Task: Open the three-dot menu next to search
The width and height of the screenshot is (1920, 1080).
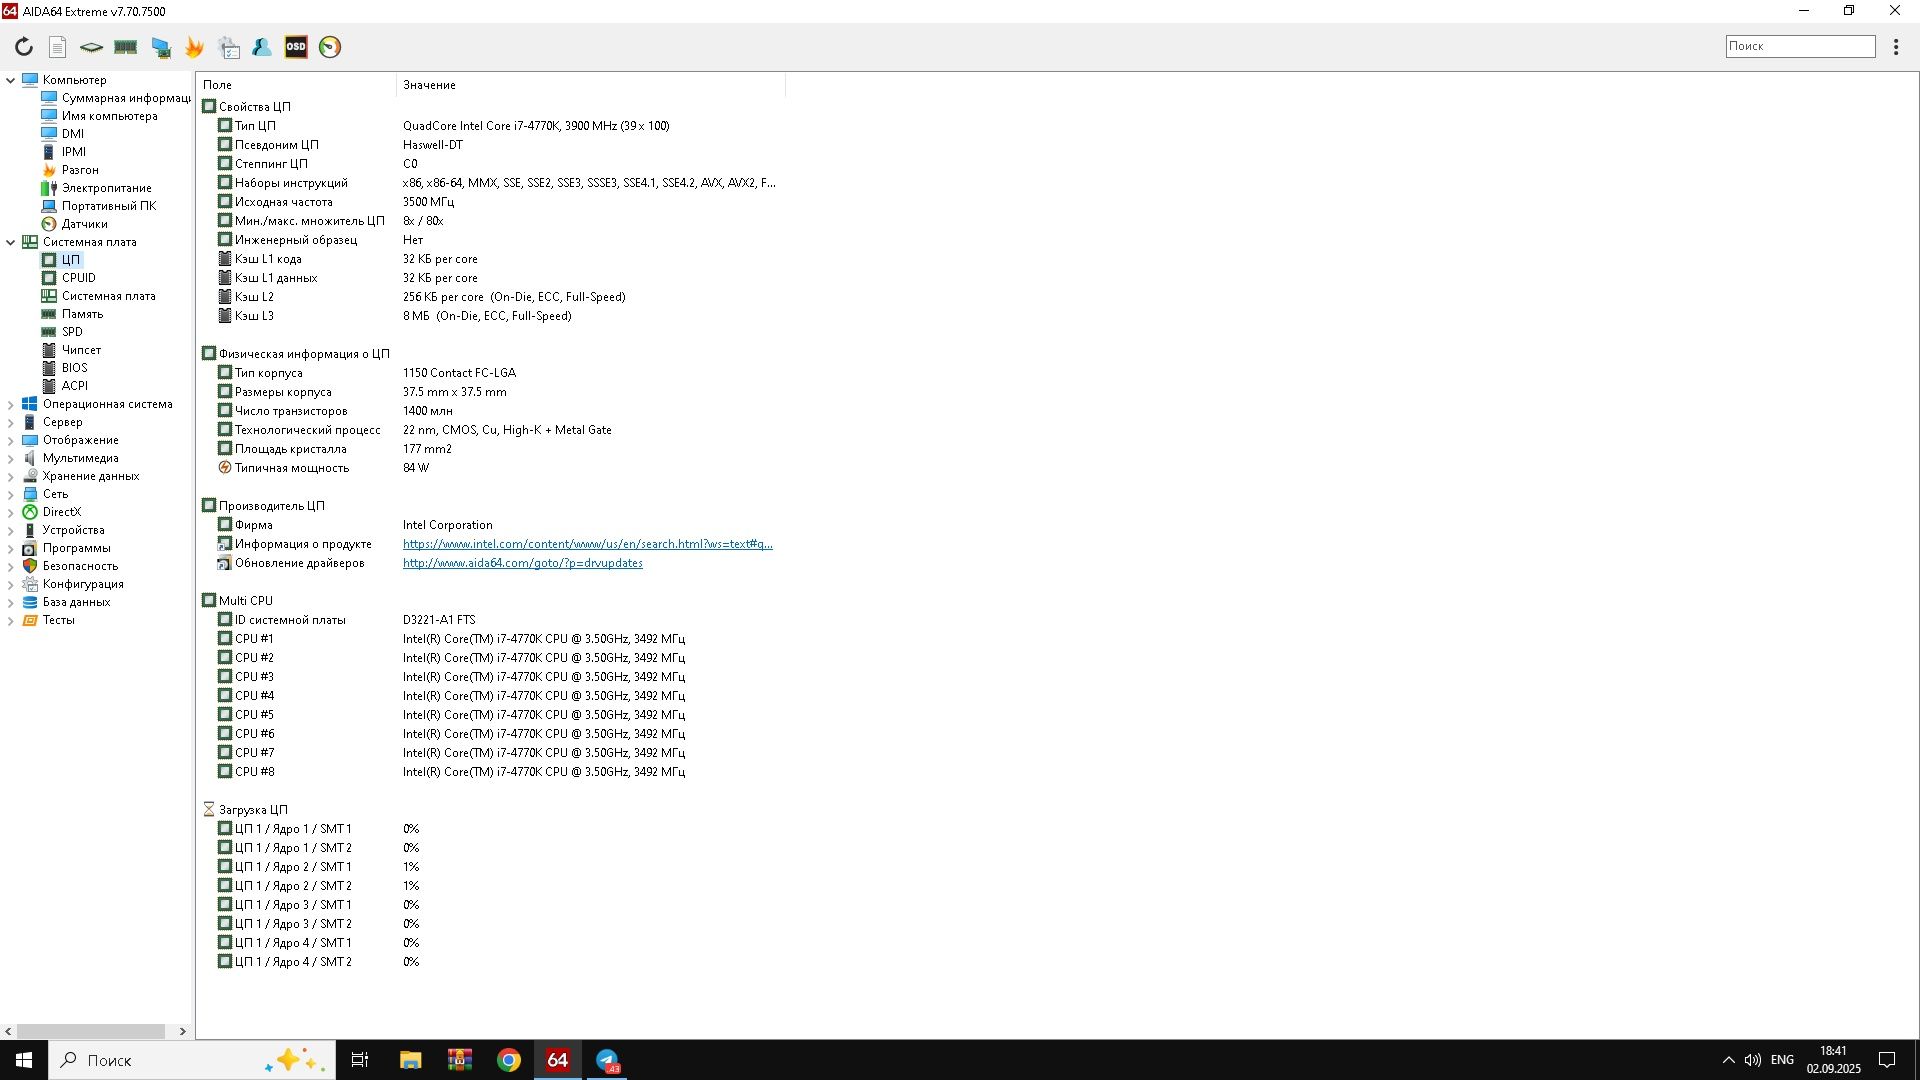Action: [1896, 47]
